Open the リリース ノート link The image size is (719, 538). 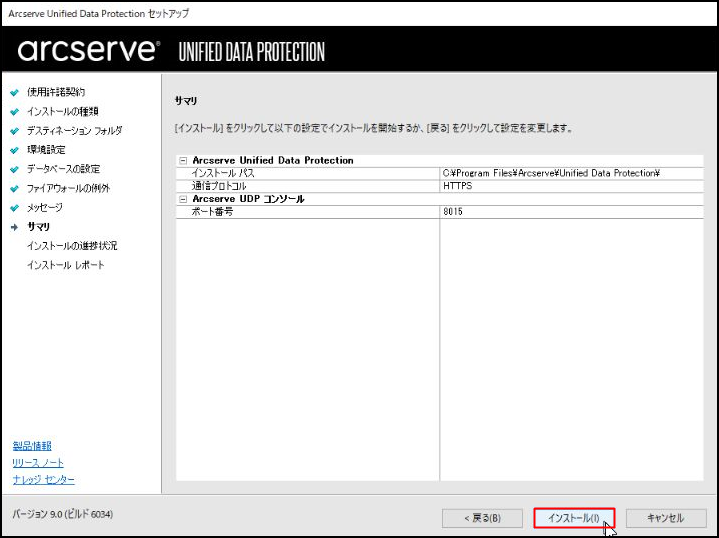coord(38,463)
